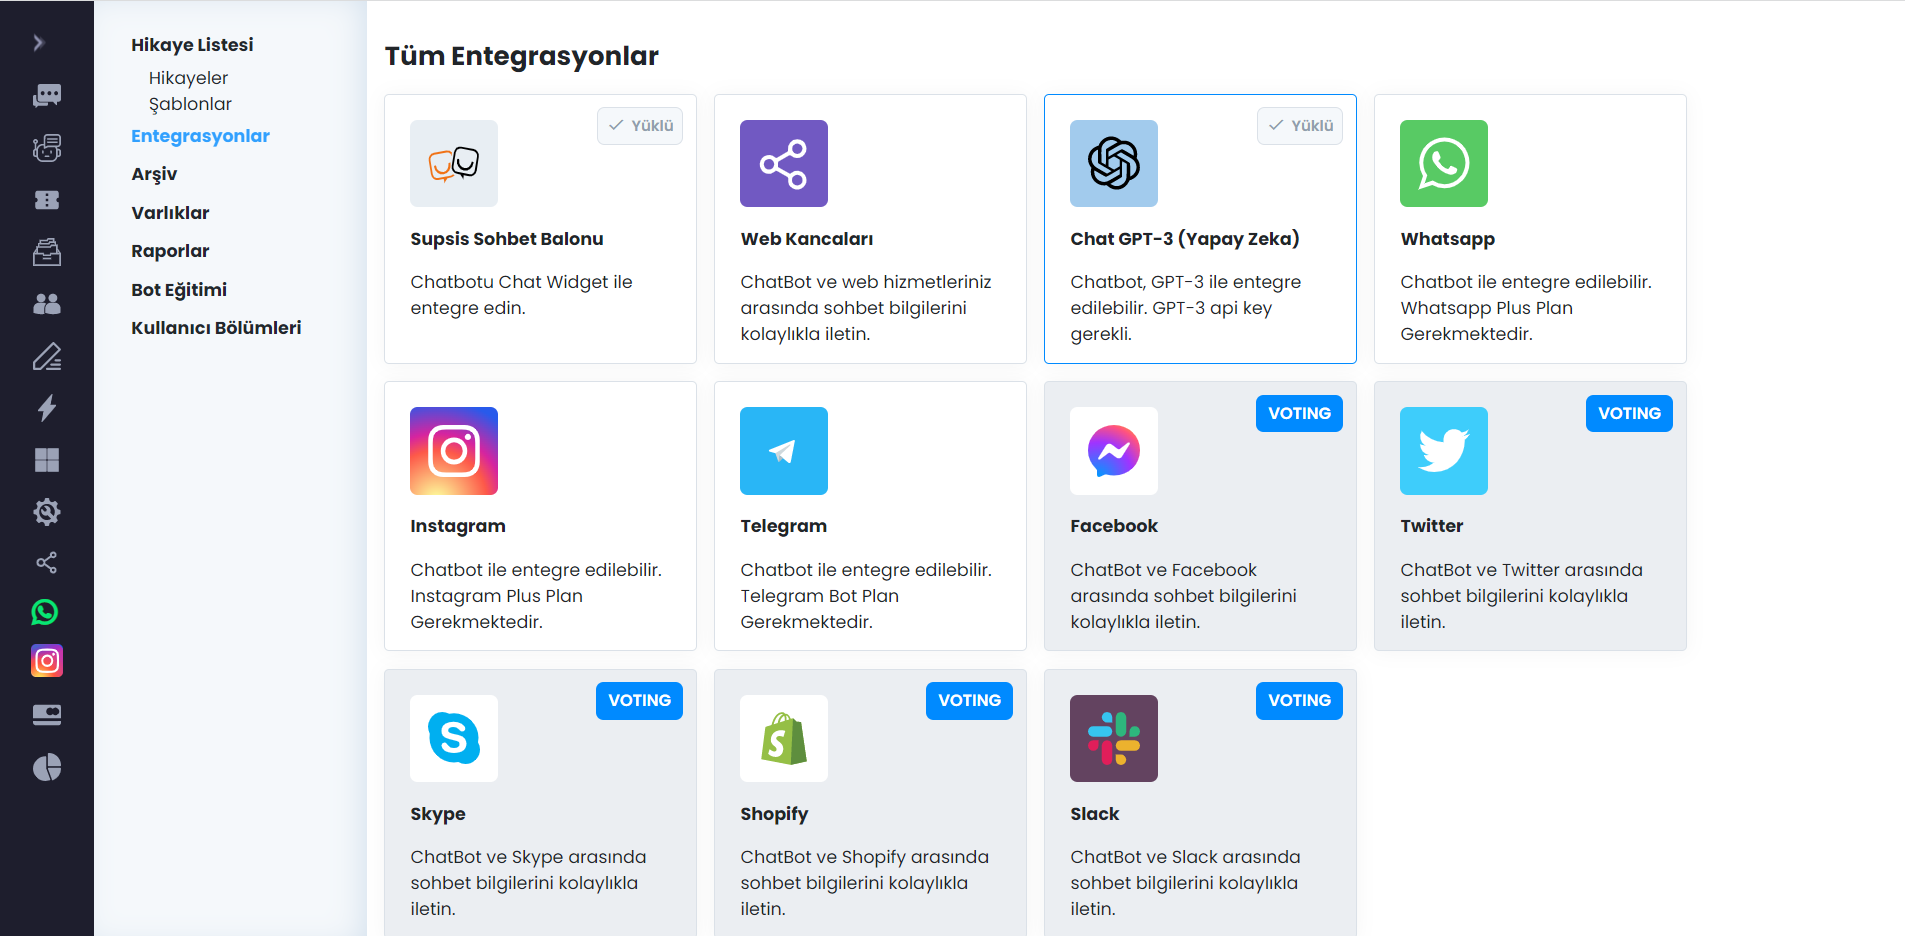The width and height of the screenshot is (1905, 936).
Task: Click the Web Kancaları share logo
Action: [x=784, y=164]
